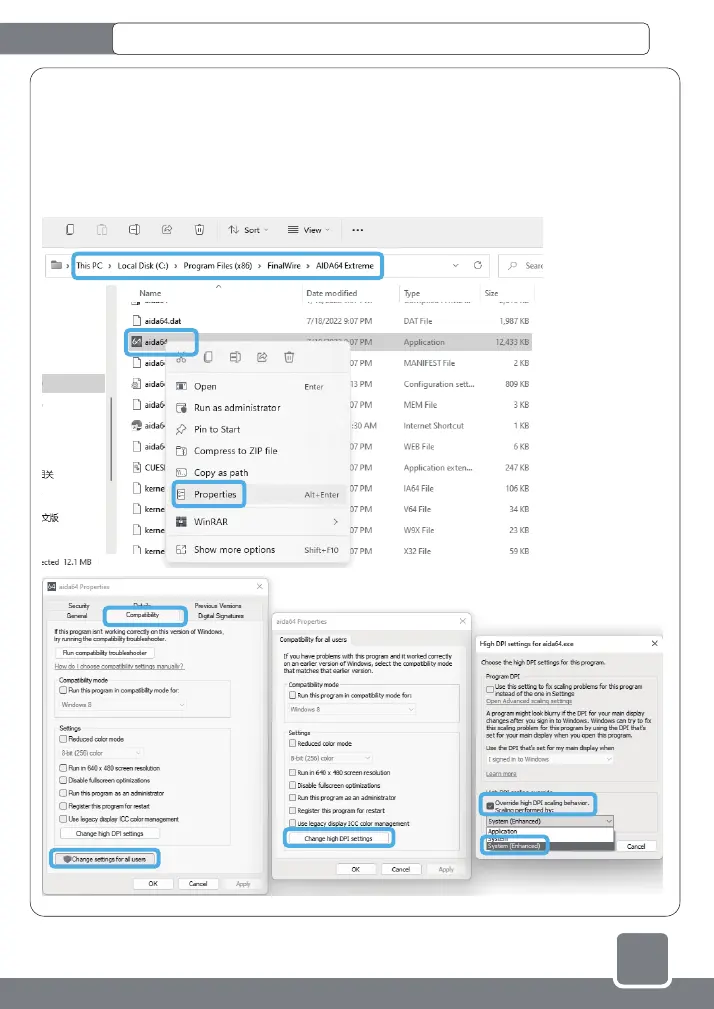Expand address bar history chevron

tap(455, 265)
